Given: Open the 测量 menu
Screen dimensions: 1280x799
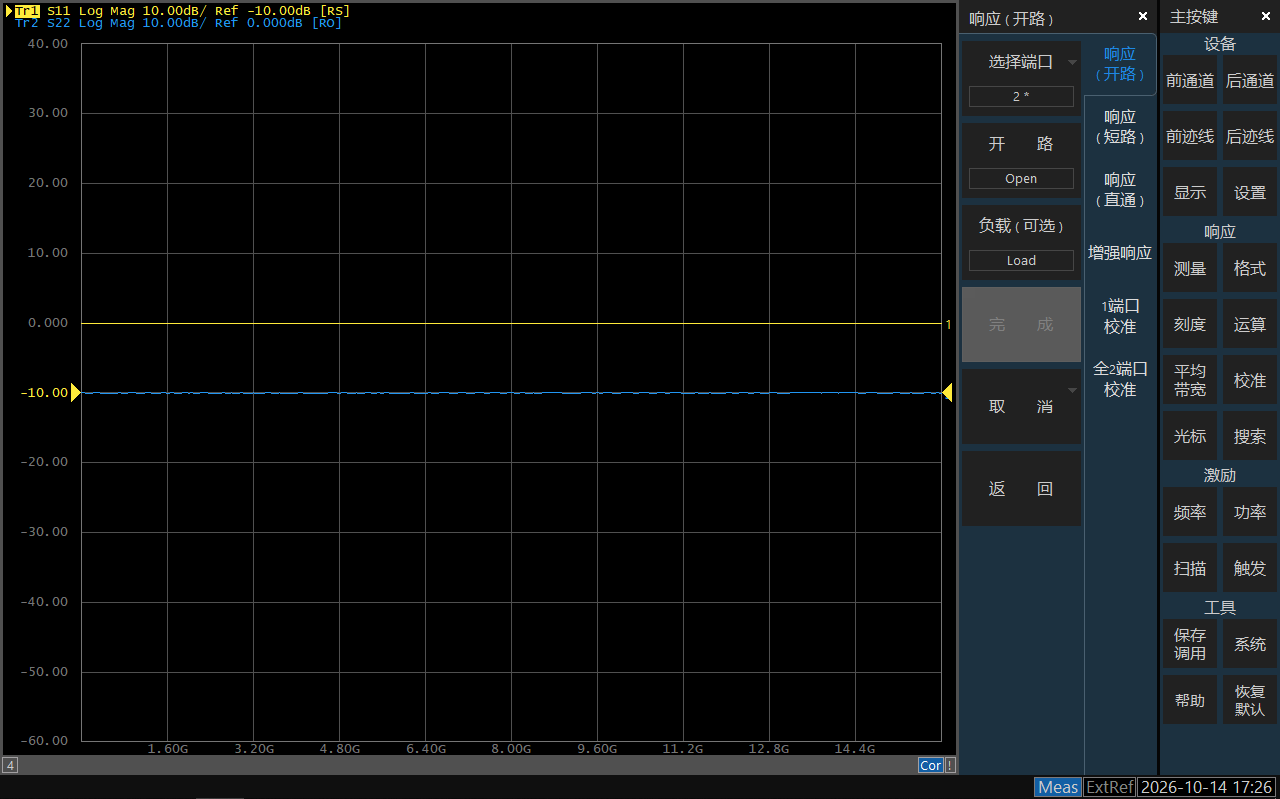Looking at the screenshot, I should pyautogui.click(x=1190, y=269).
